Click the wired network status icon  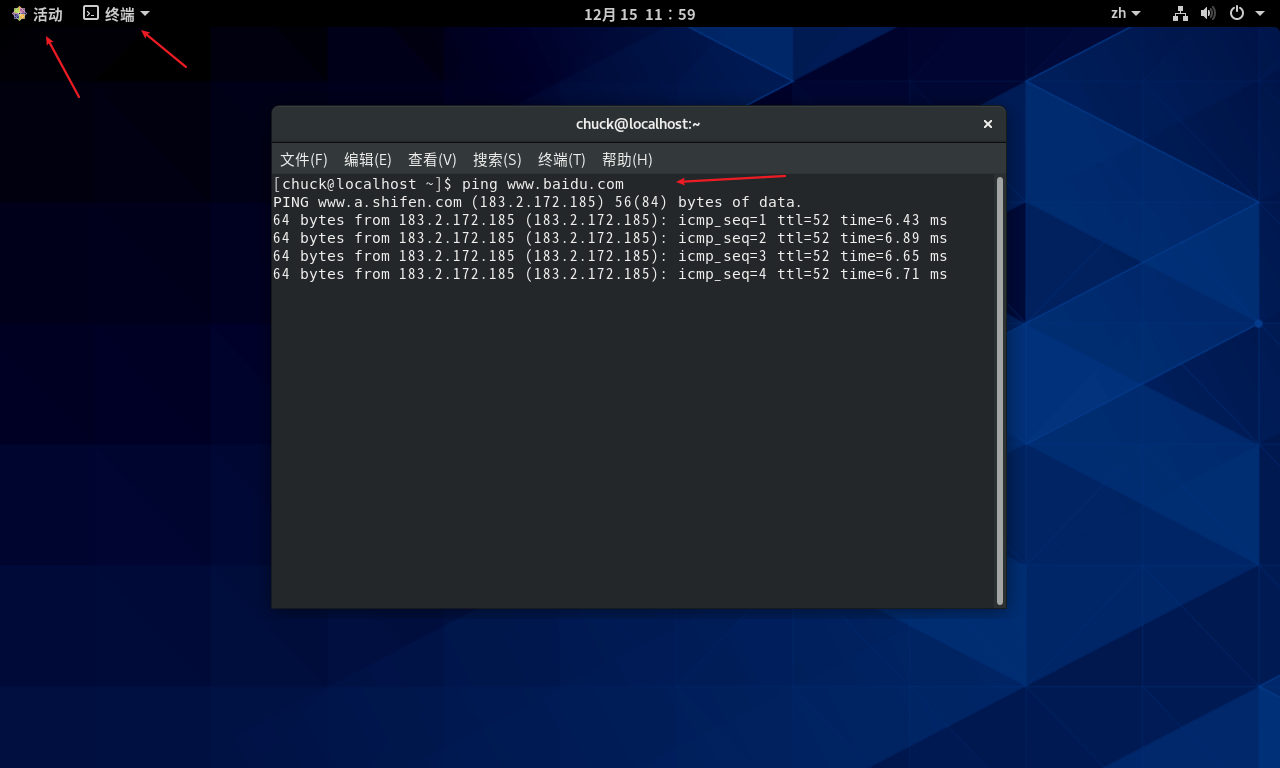[1180, 13]
